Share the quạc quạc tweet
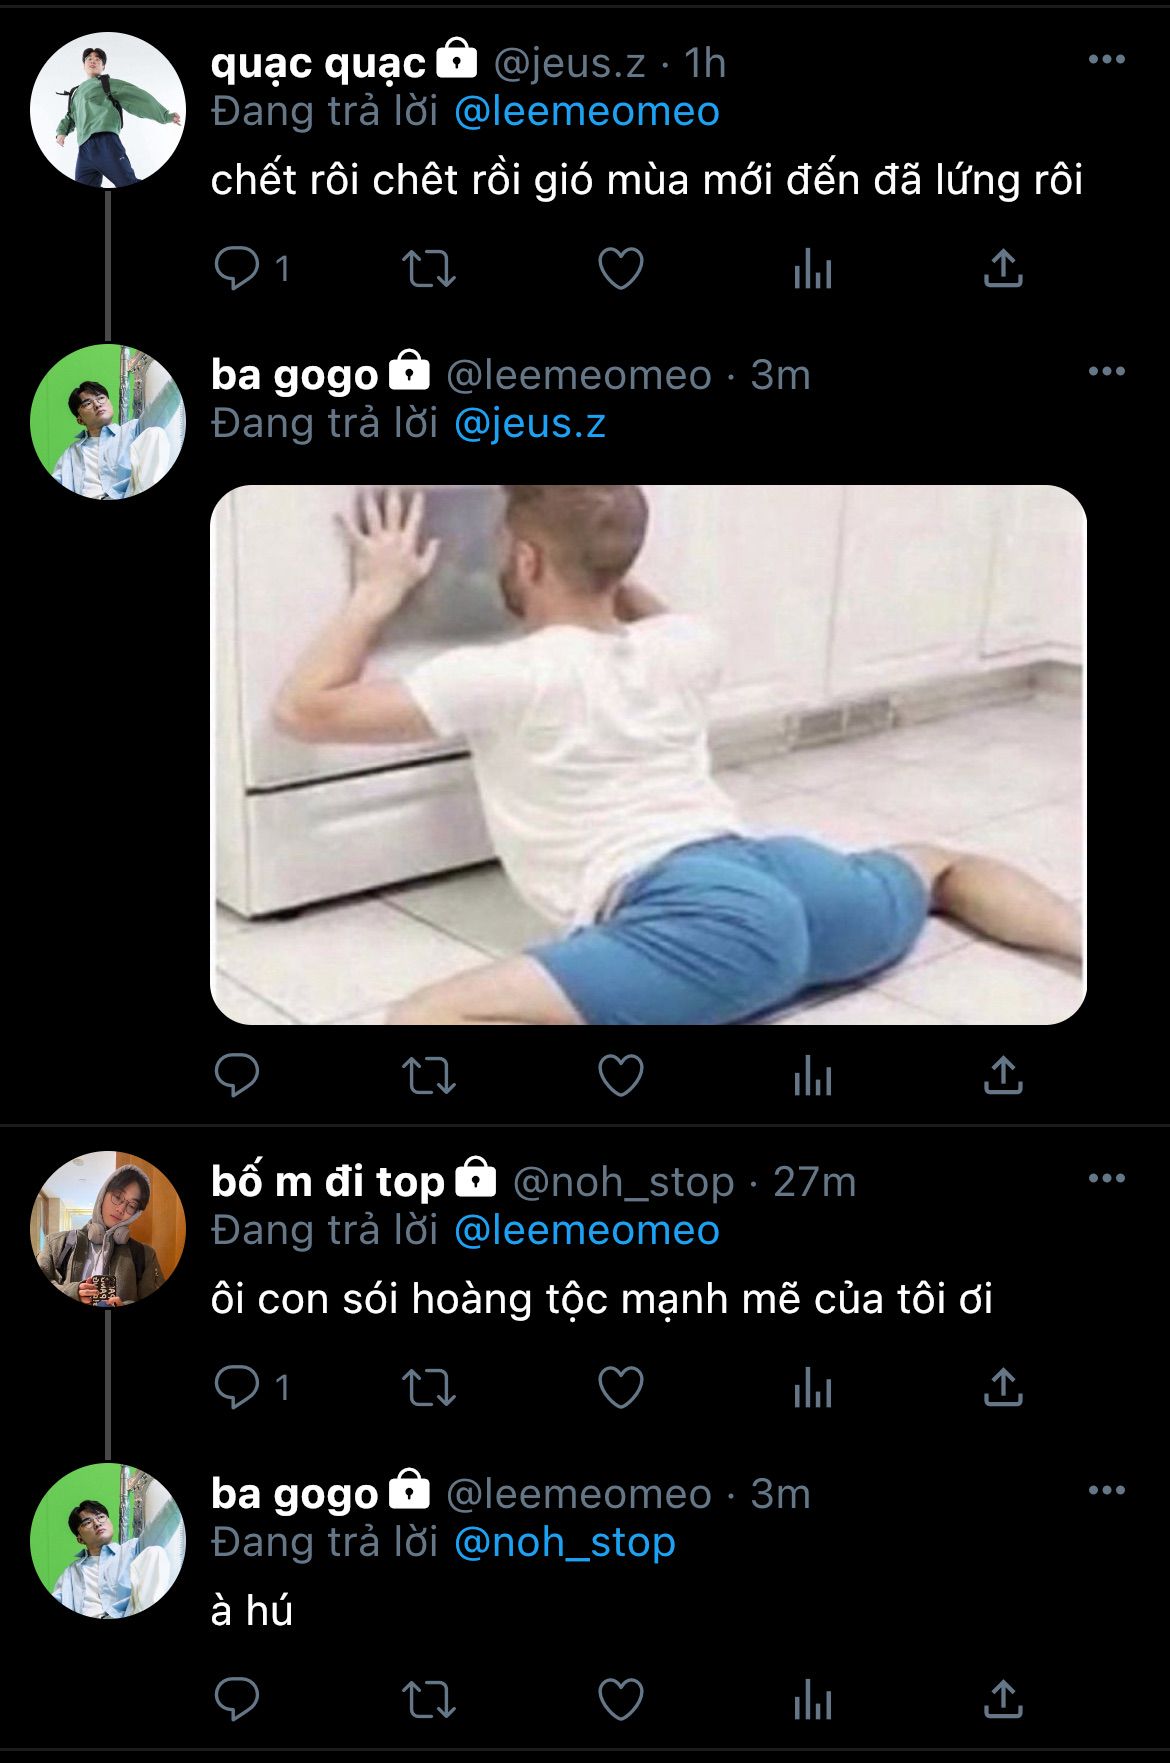 coord(1003,268)
